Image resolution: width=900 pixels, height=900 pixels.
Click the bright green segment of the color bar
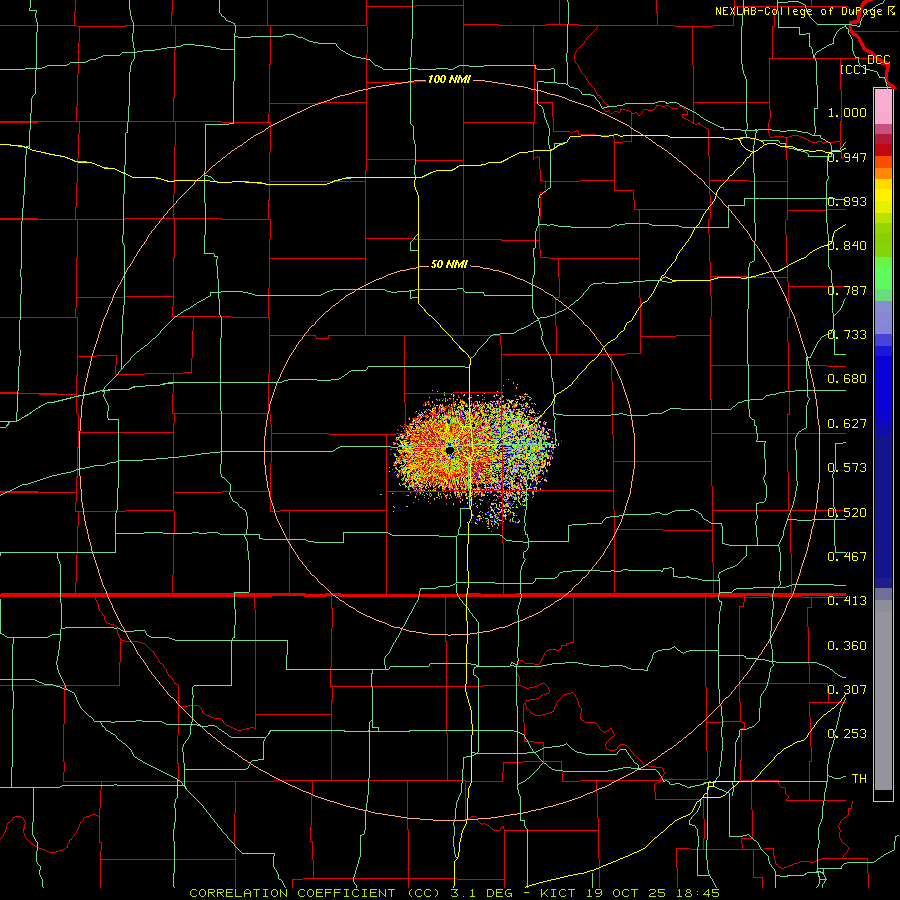pyautogui.click(x=883, y=273)
